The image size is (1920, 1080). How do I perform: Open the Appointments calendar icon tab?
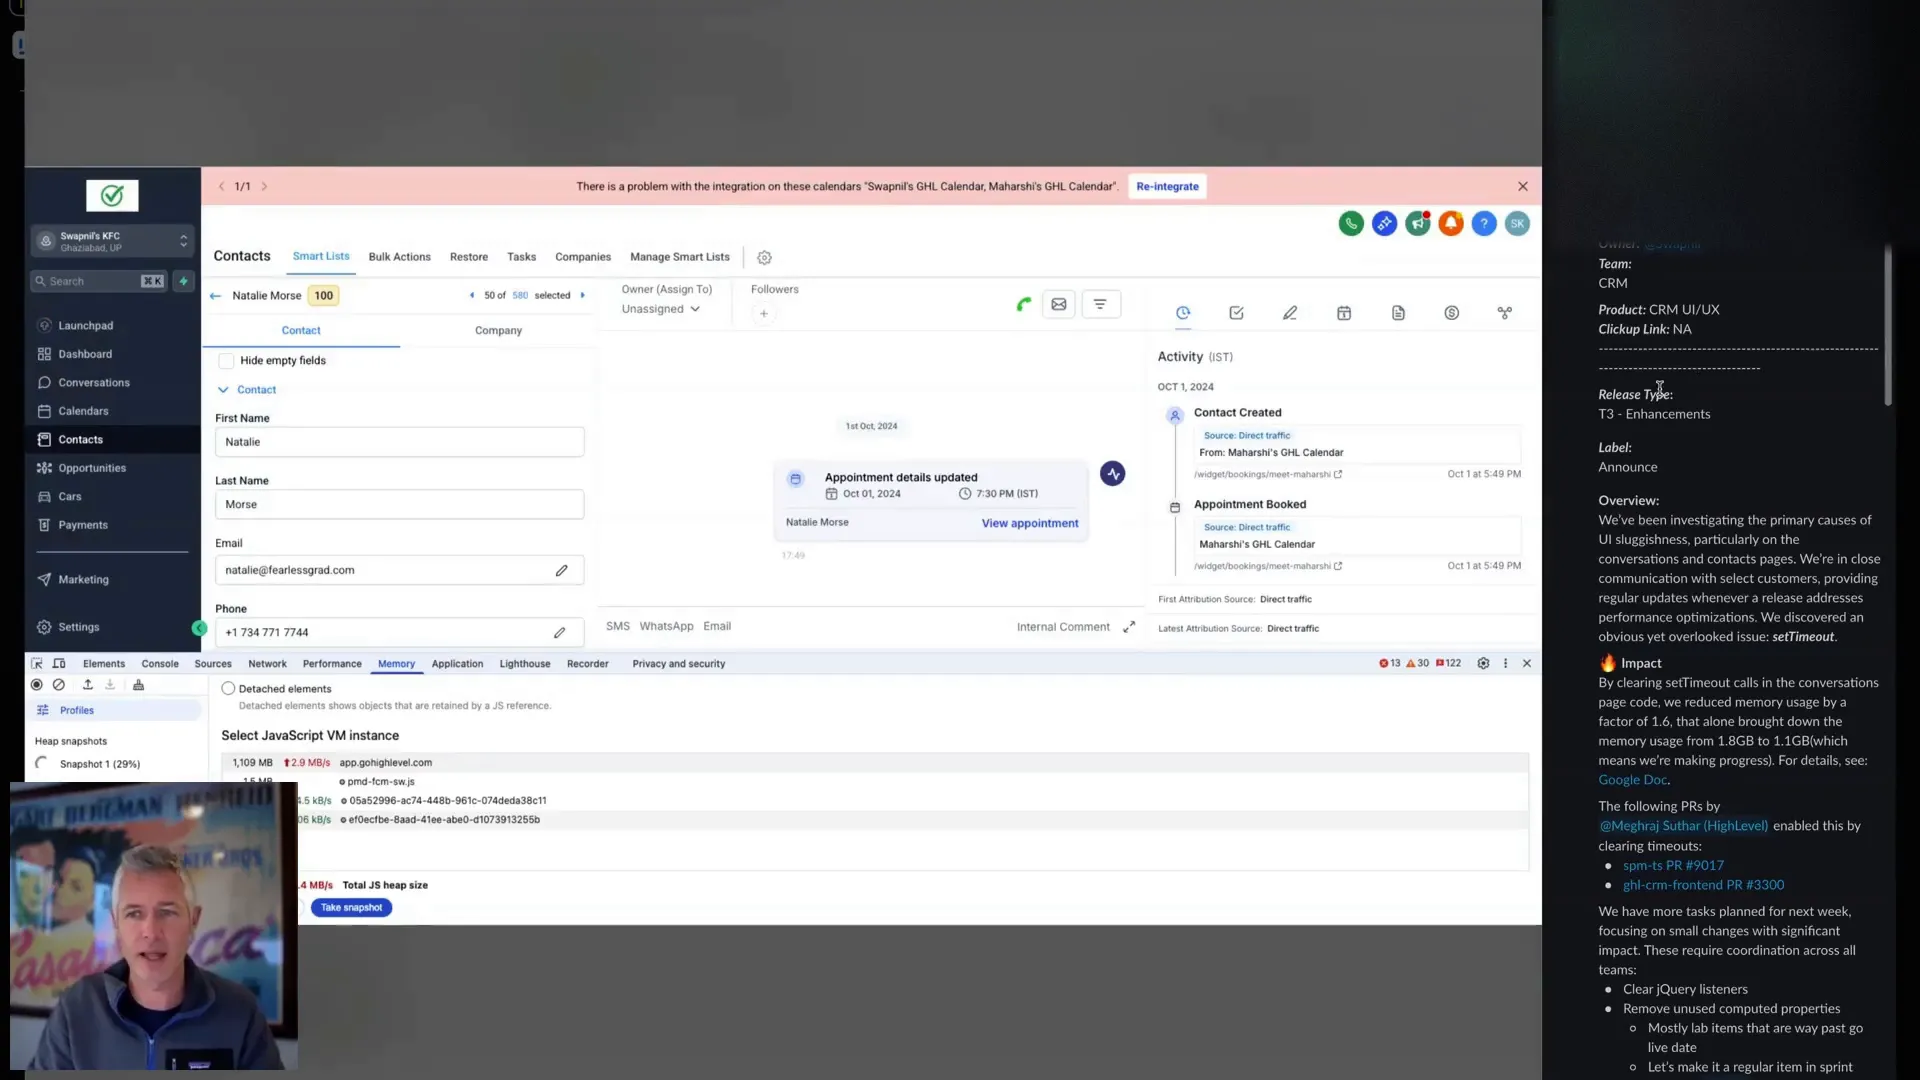pyautogui.click(x=1344, y=313)
